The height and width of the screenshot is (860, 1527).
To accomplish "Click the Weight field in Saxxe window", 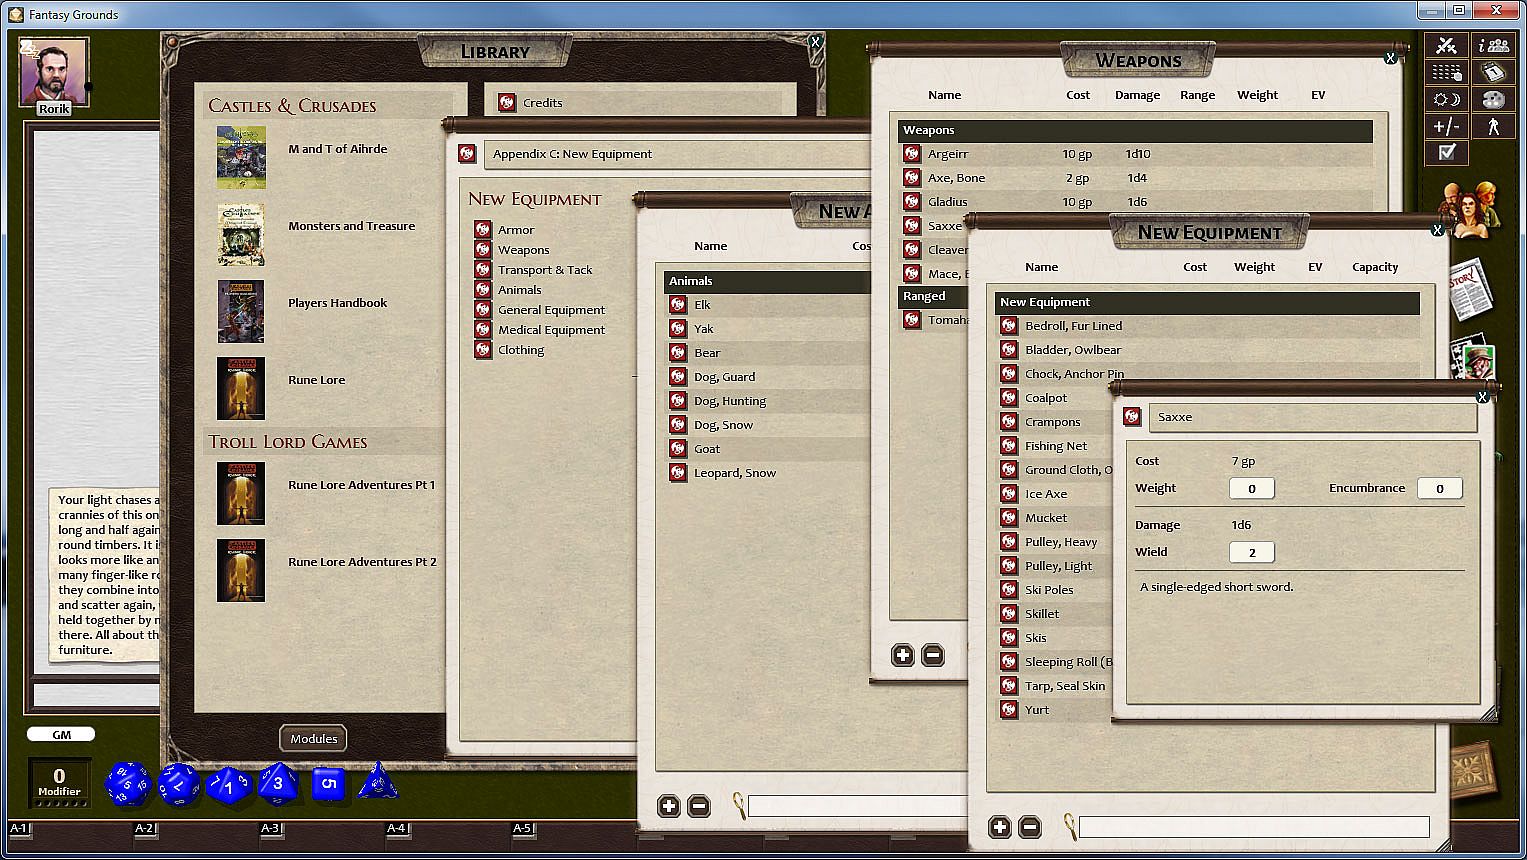I will [x=1251, y=488].
